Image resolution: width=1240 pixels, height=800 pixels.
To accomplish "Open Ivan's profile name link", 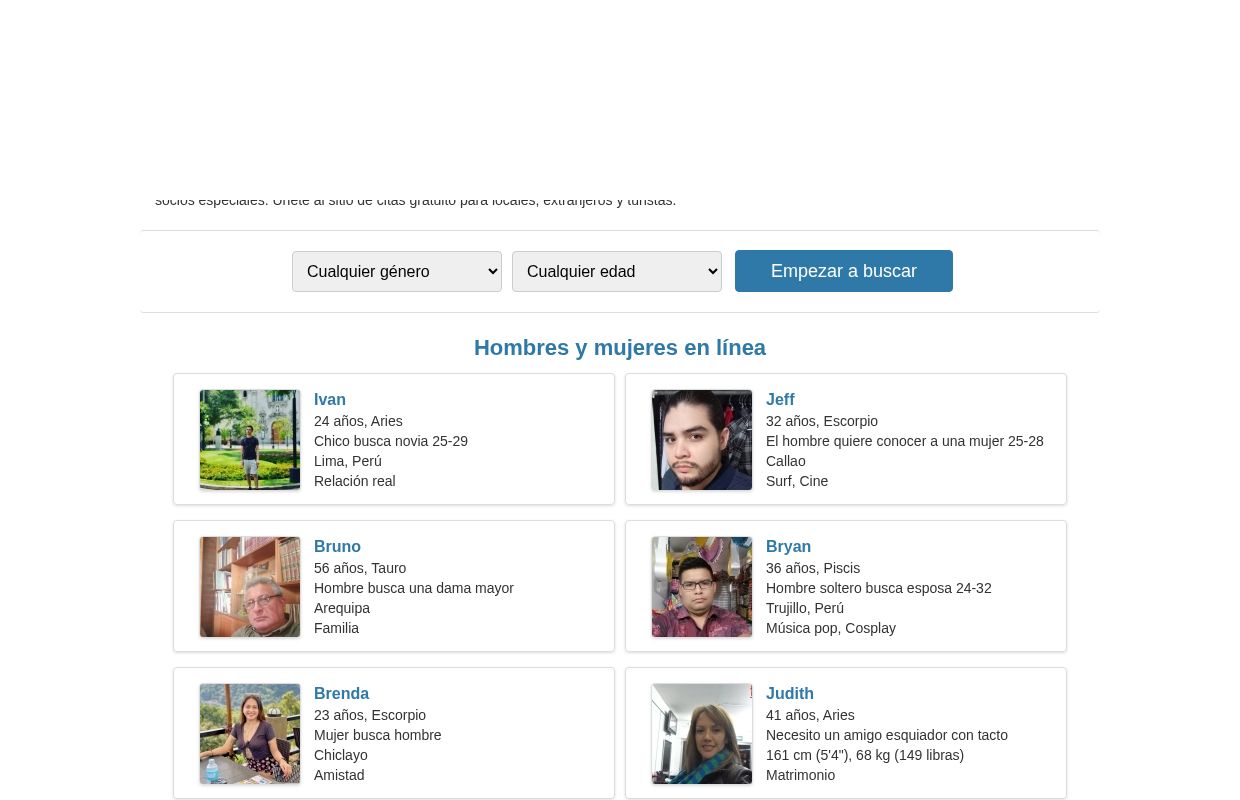I will pyautogui.click(x=330, y=399).
